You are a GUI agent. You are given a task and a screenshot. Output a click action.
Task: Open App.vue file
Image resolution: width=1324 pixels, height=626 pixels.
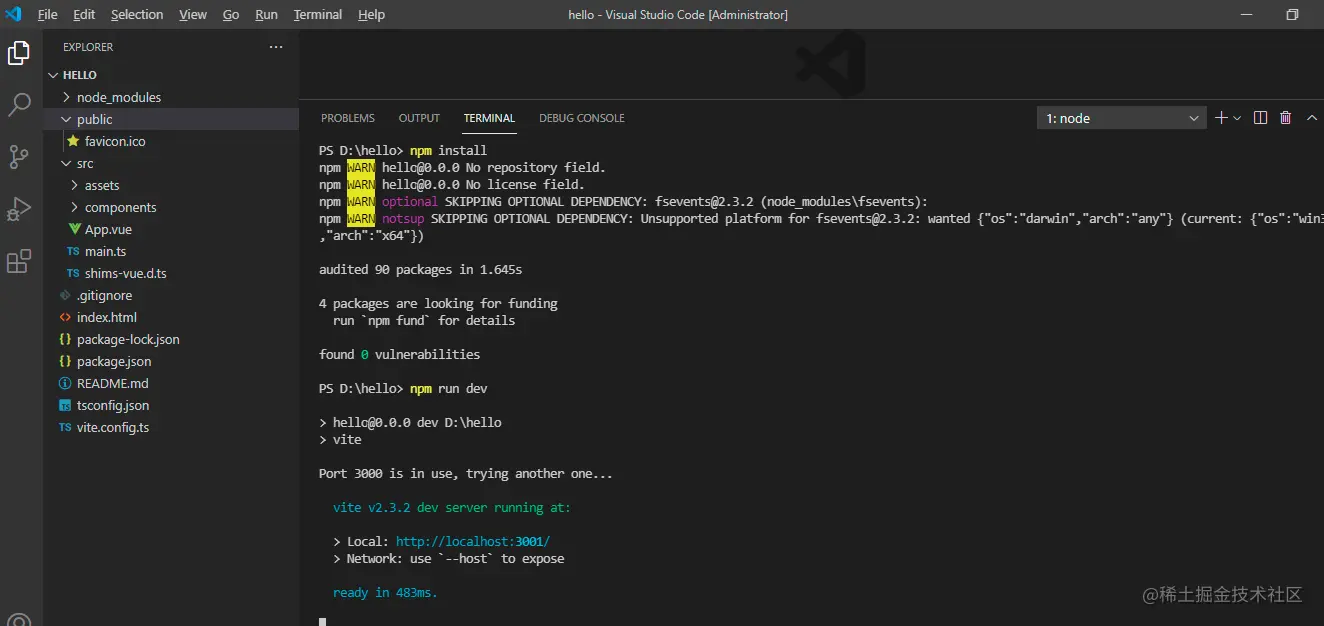172,229
